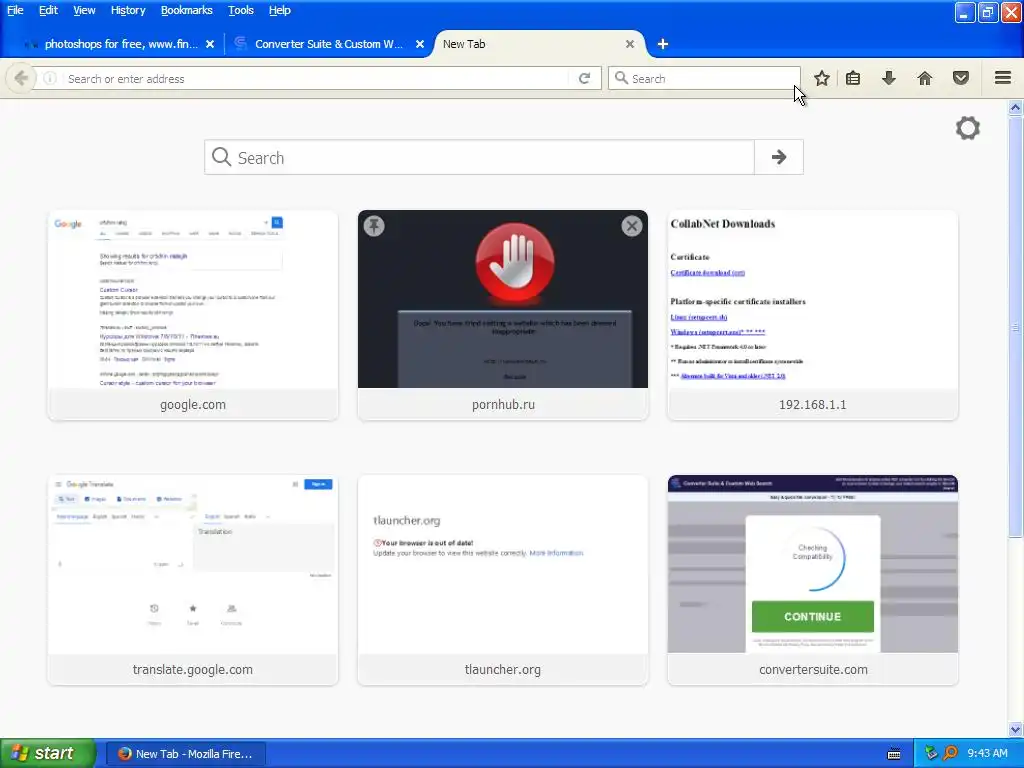
Task: Click the network tray icon
Action: (931, 754)
